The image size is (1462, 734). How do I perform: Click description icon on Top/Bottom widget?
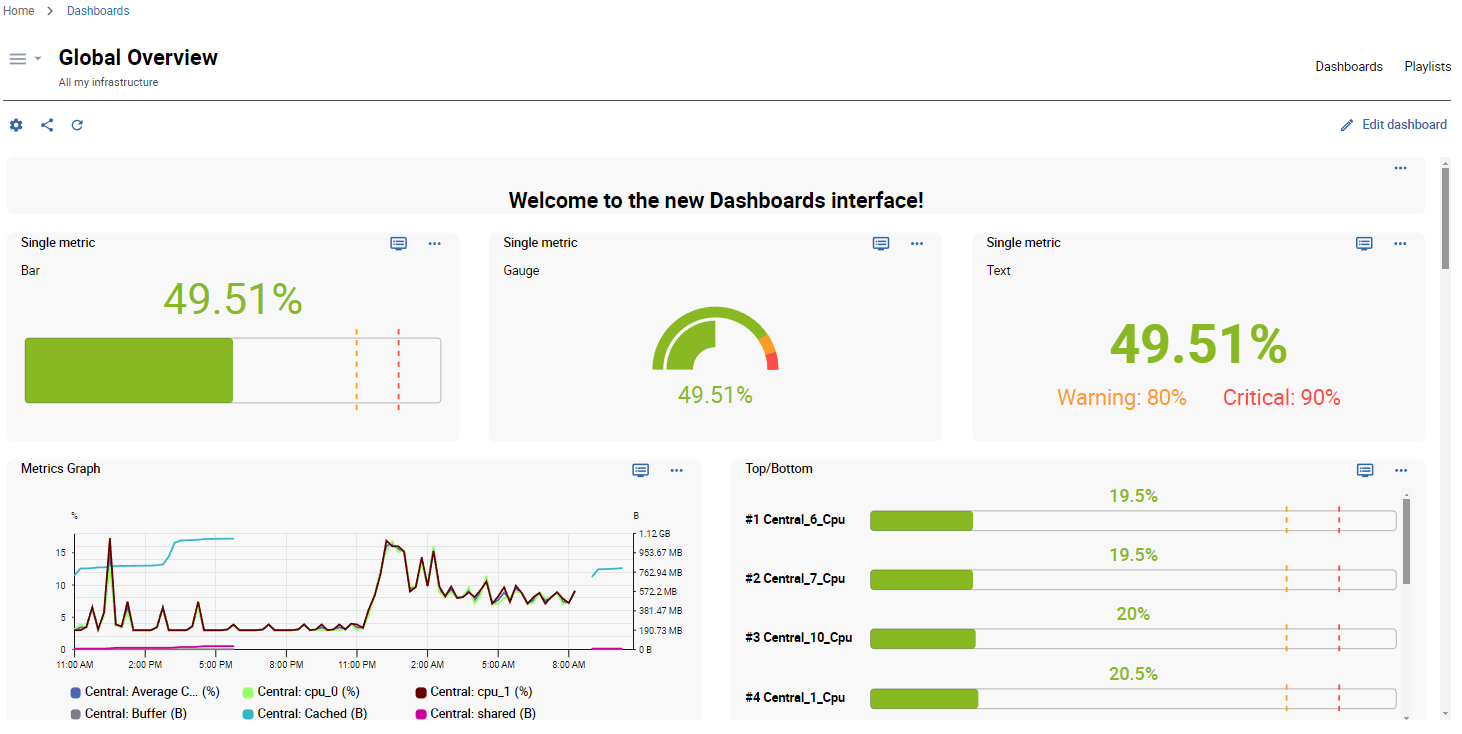click(x=1365, y=470)
